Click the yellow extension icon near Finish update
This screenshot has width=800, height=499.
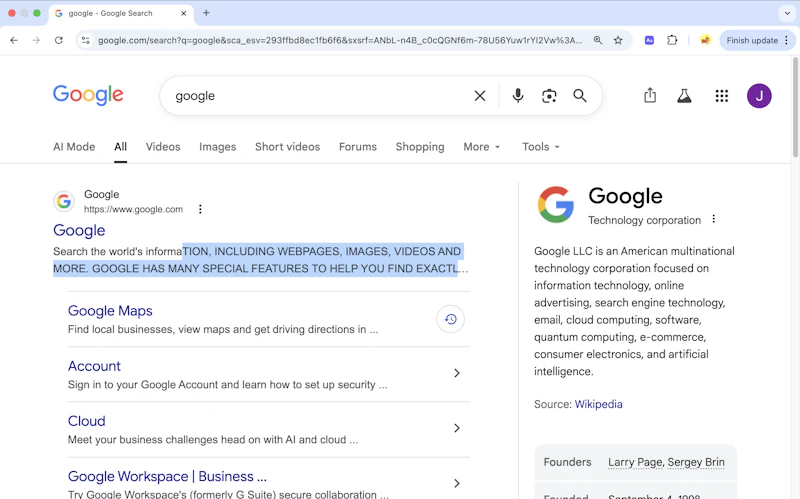pyautogui.click(x=705, y=40)
